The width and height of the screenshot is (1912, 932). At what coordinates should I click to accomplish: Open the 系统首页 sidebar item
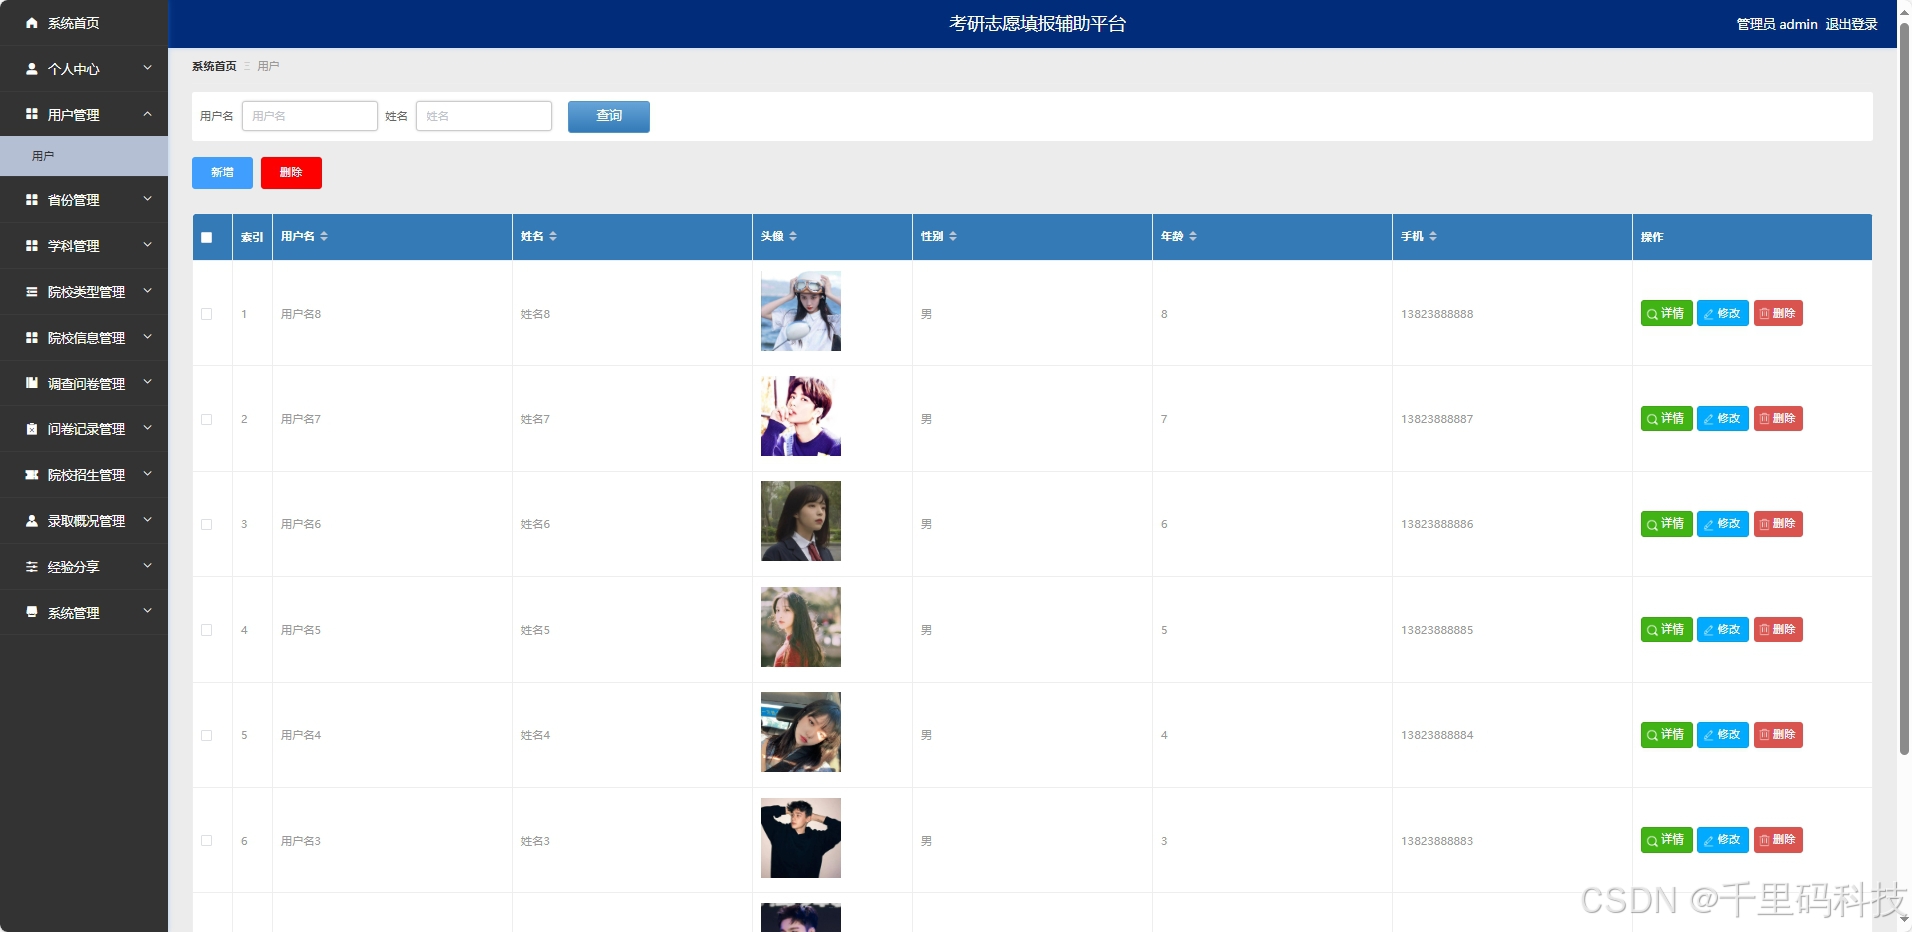[84, 23]
